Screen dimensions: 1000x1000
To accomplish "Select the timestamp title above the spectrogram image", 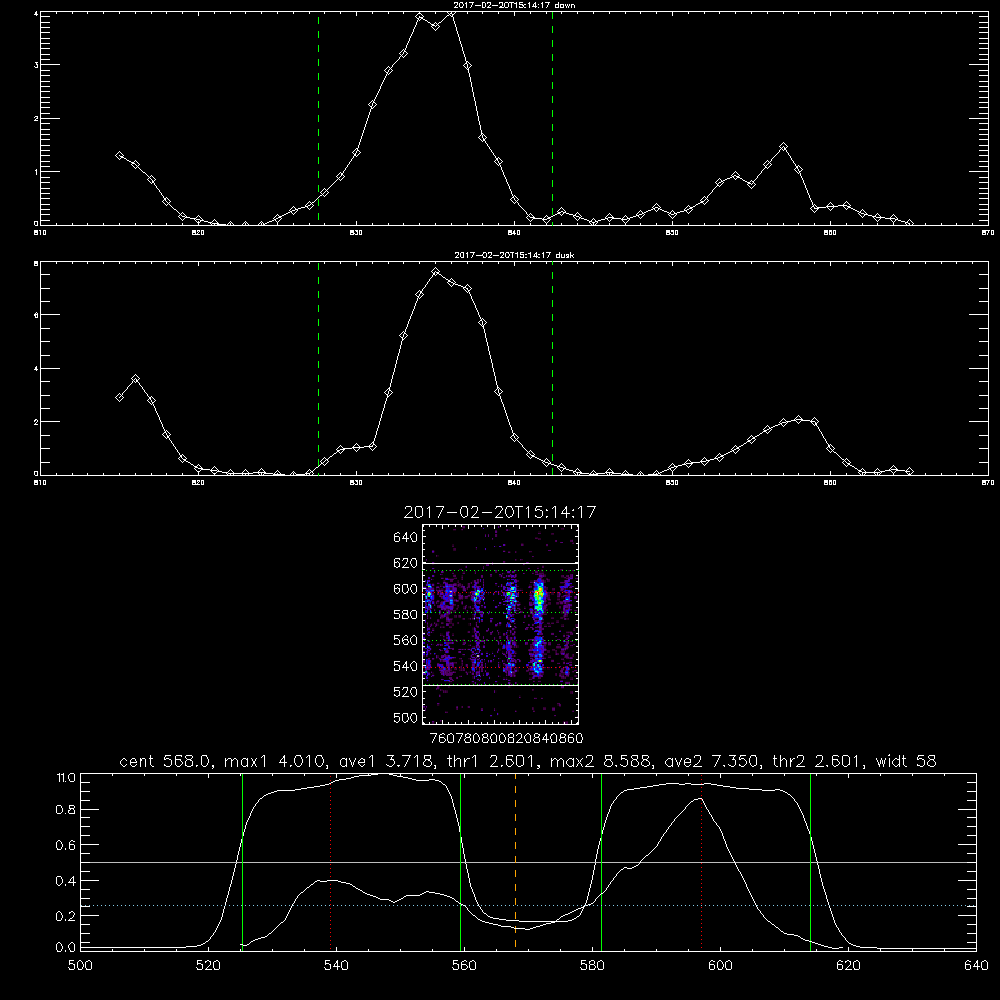I will 499,512.
